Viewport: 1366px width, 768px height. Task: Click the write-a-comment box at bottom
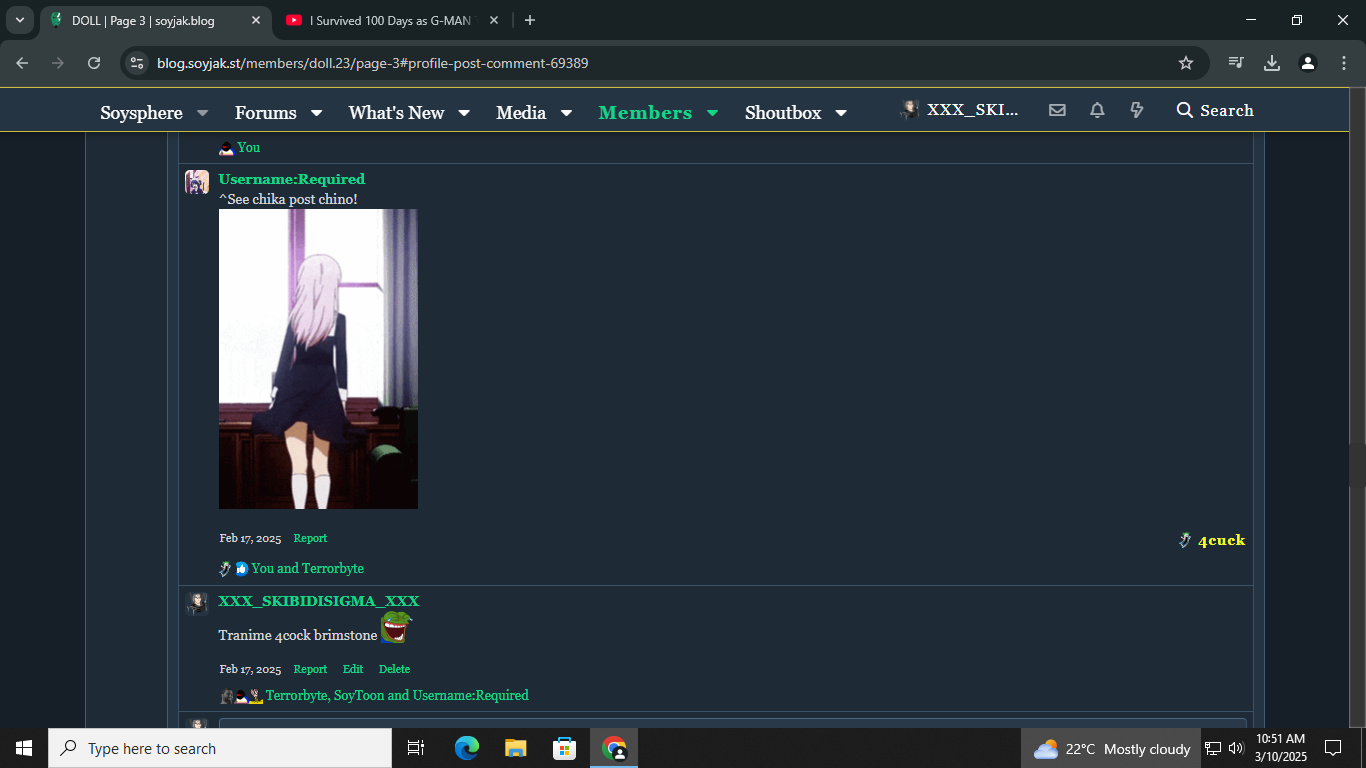click(733, 723)
